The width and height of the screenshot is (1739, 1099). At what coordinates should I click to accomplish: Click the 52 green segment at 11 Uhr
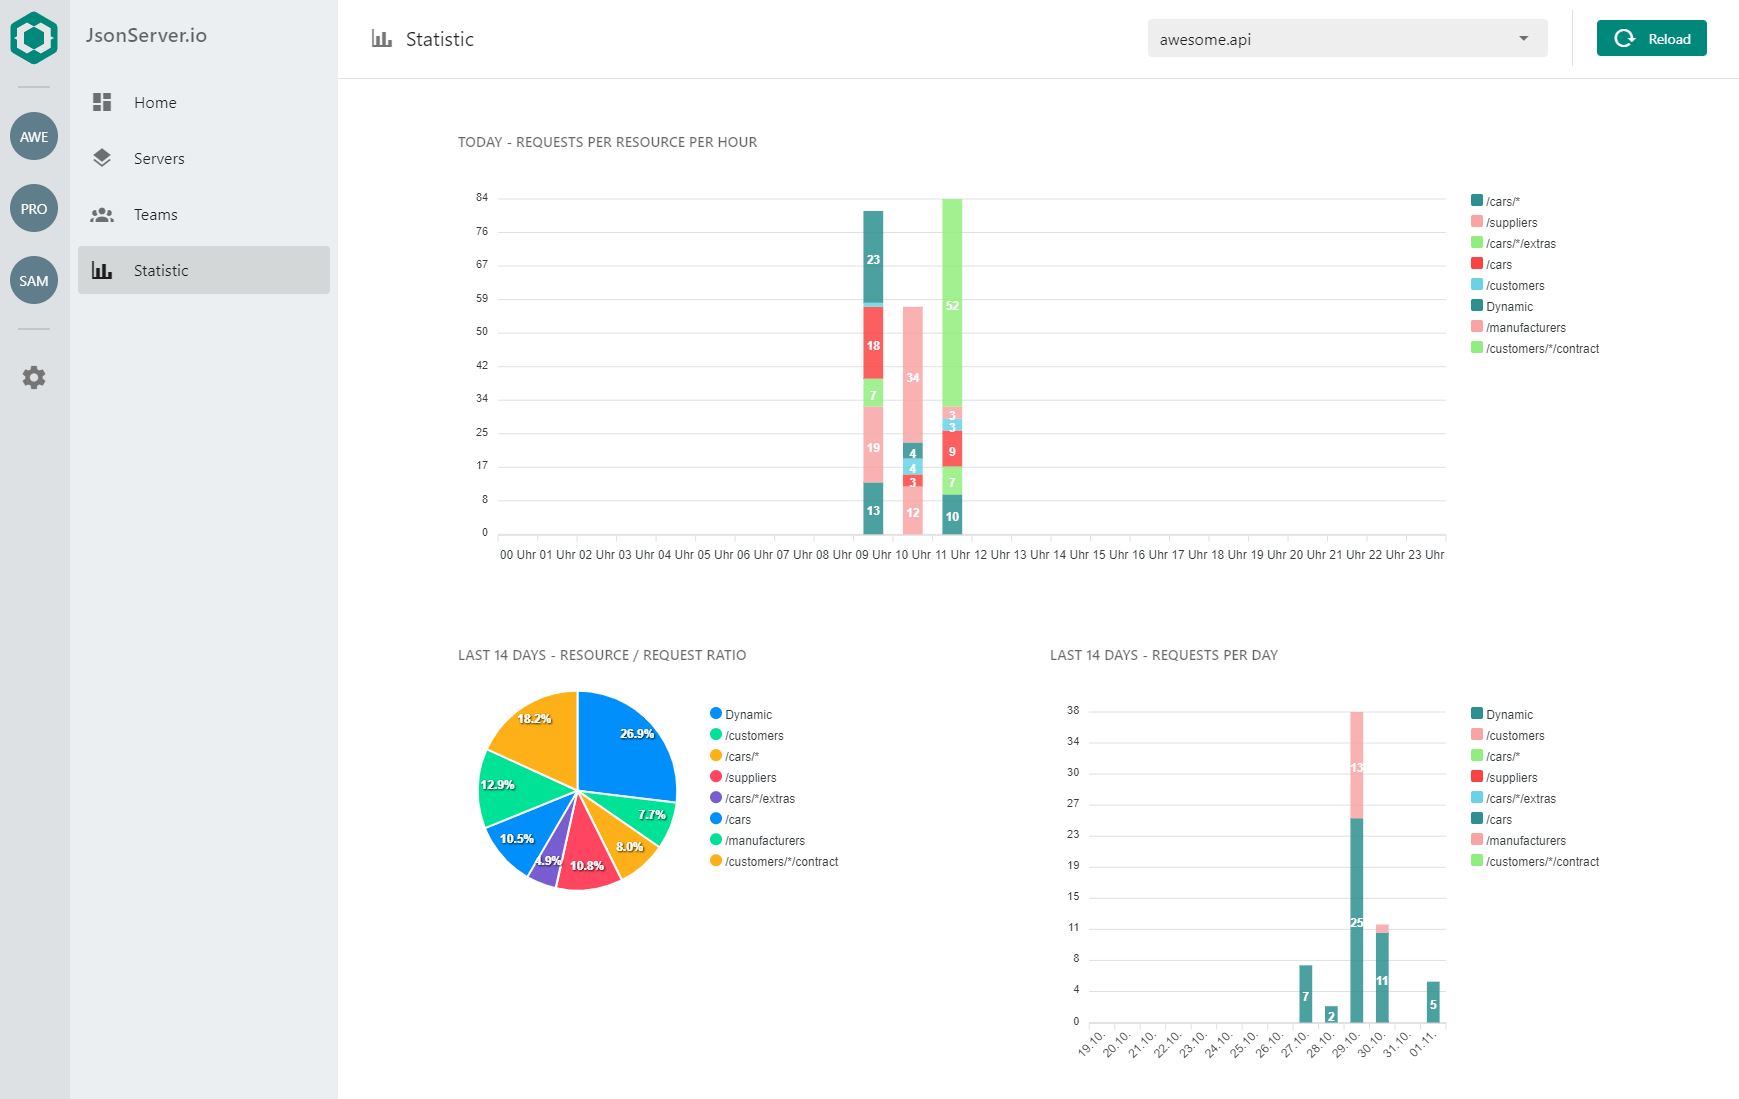tap(952, 303)
